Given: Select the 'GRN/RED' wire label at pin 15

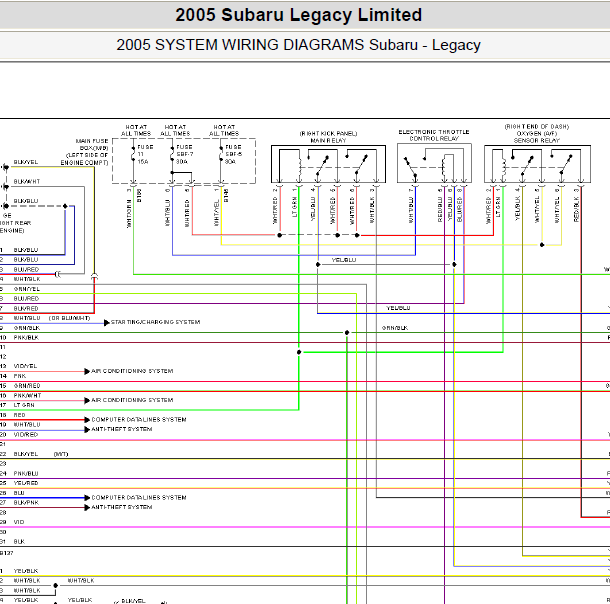Looking at the screenshot, I should [x=26, y=386].
